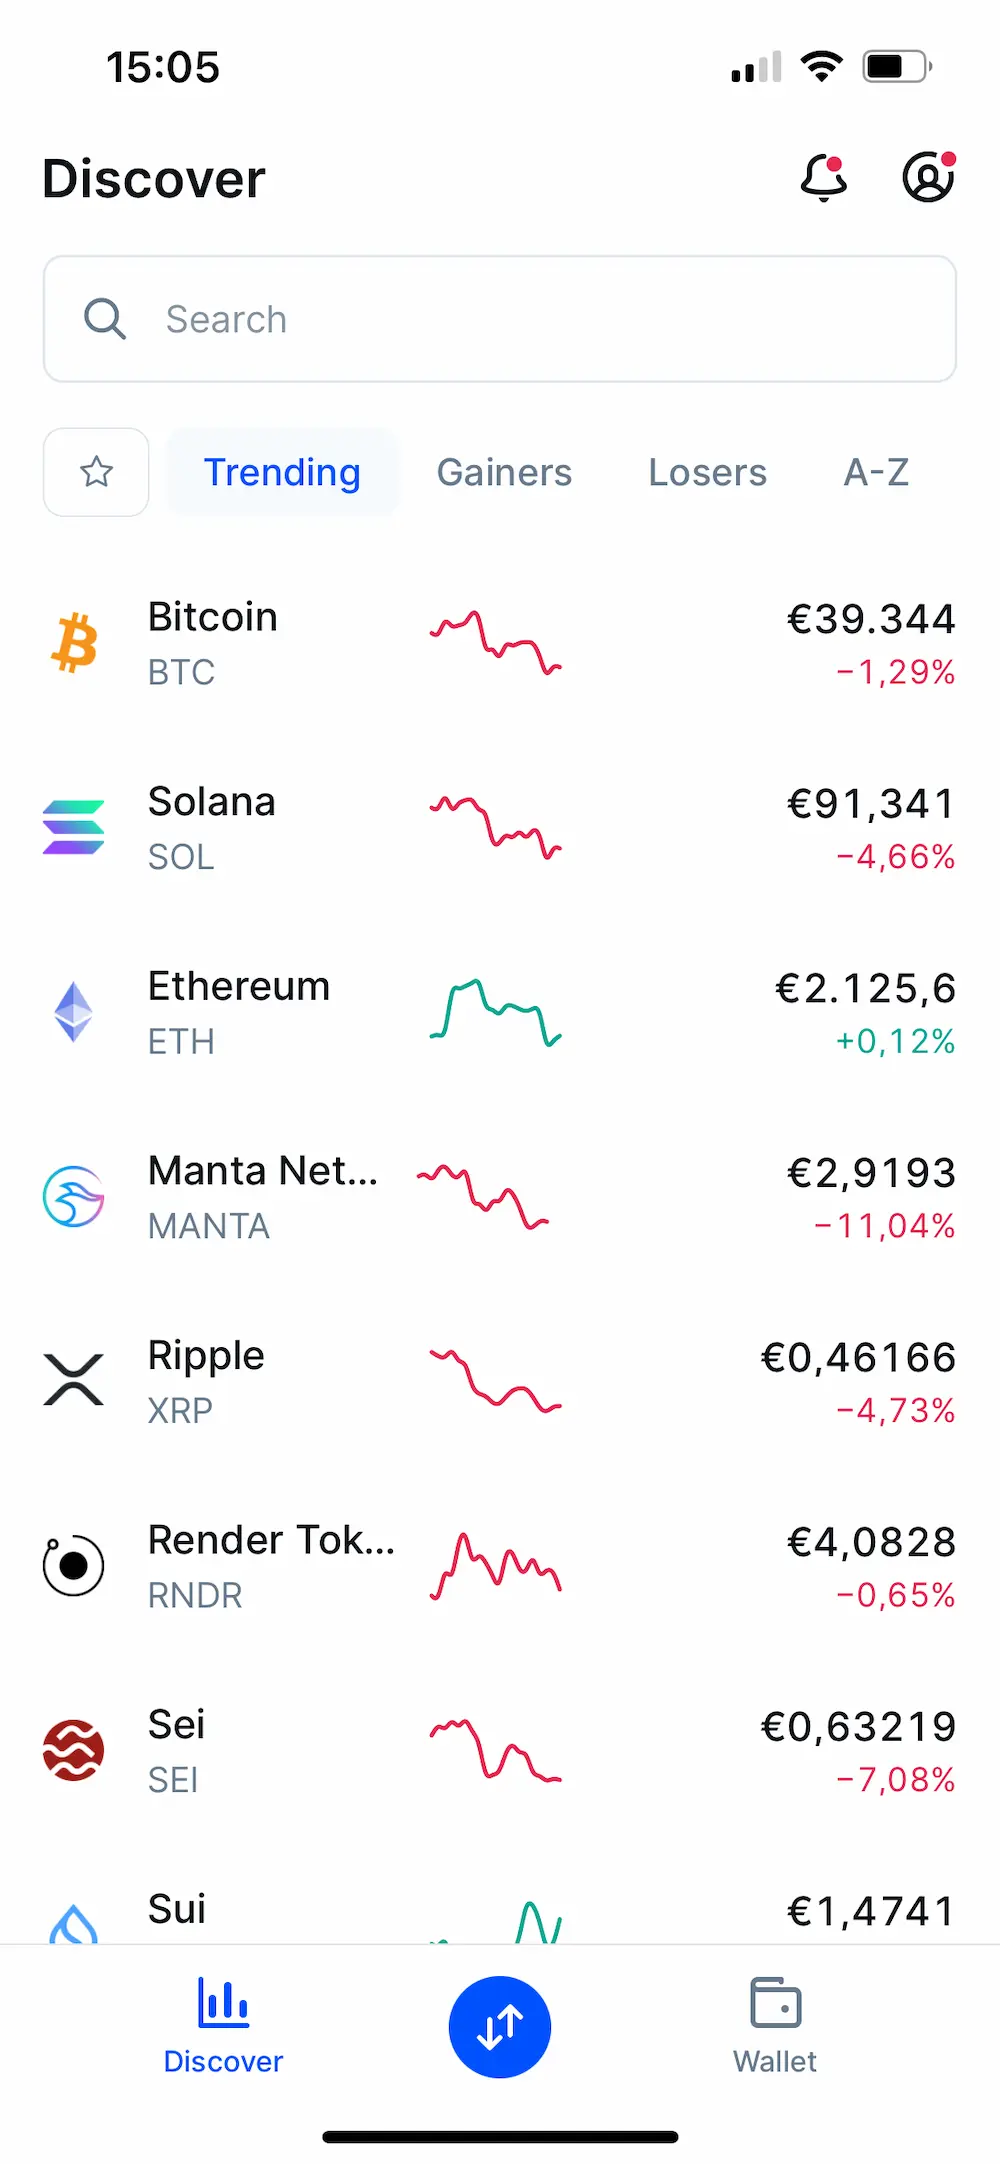Tap the Ethereum diamond icon
1000x2164 pixels.
pyautogui.click(x=74, y=1012)
